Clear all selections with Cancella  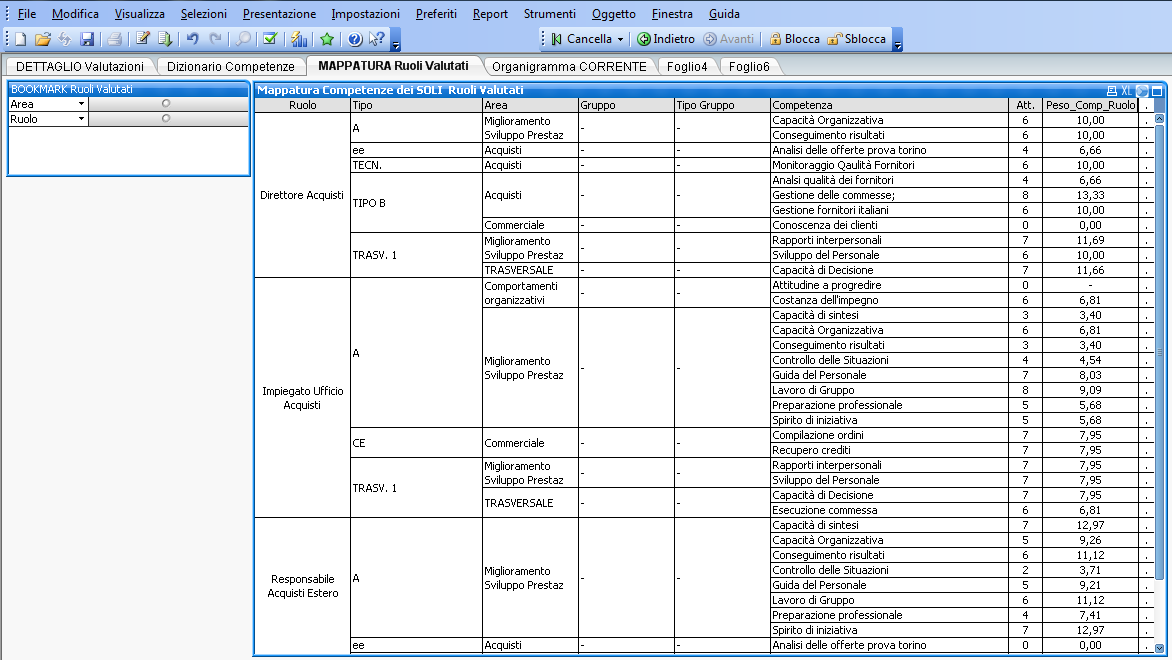coord(582,39)
